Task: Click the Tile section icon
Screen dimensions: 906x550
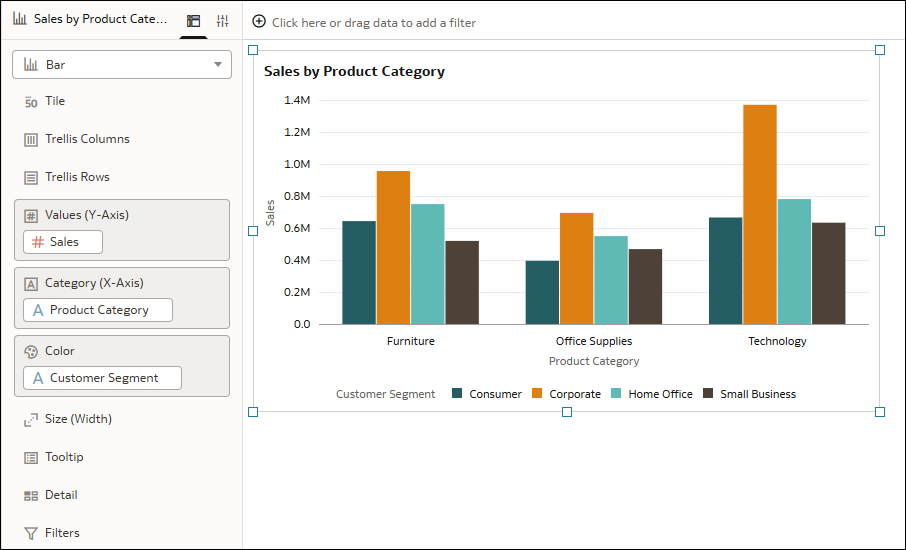Action: point(31,102)
